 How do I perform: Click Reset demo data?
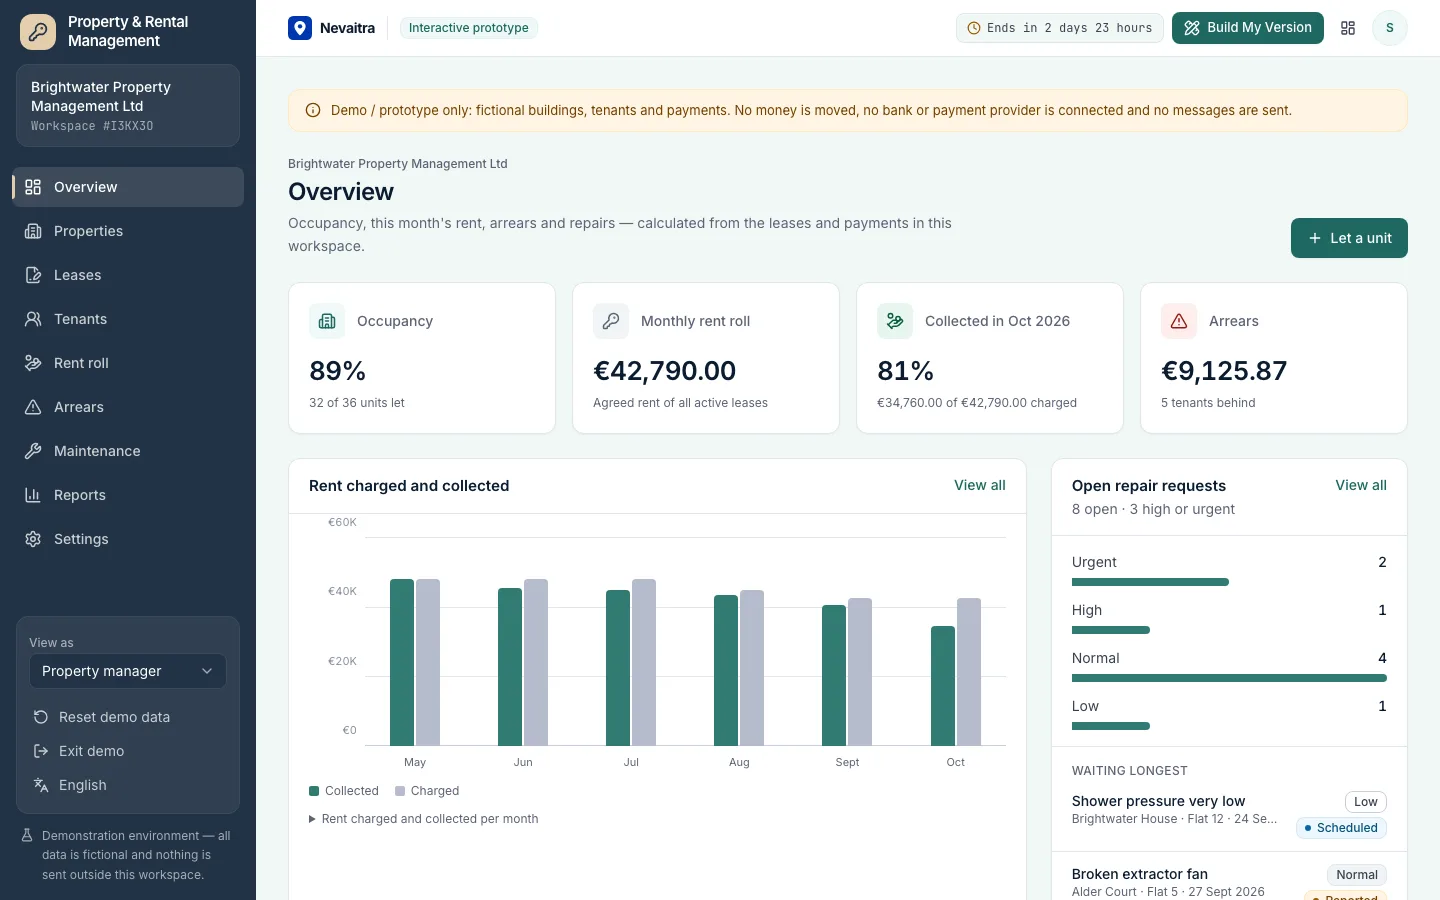click(x=128, y=717)
